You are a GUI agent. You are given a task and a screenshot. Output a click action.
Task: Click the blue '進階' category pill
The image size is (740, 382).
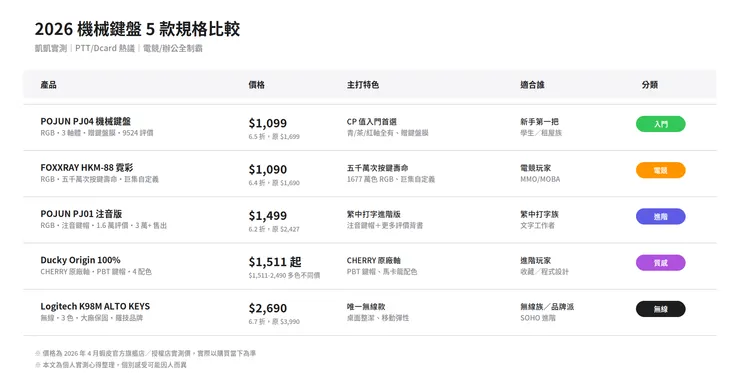pyautogui.click(x=661, y=217)
